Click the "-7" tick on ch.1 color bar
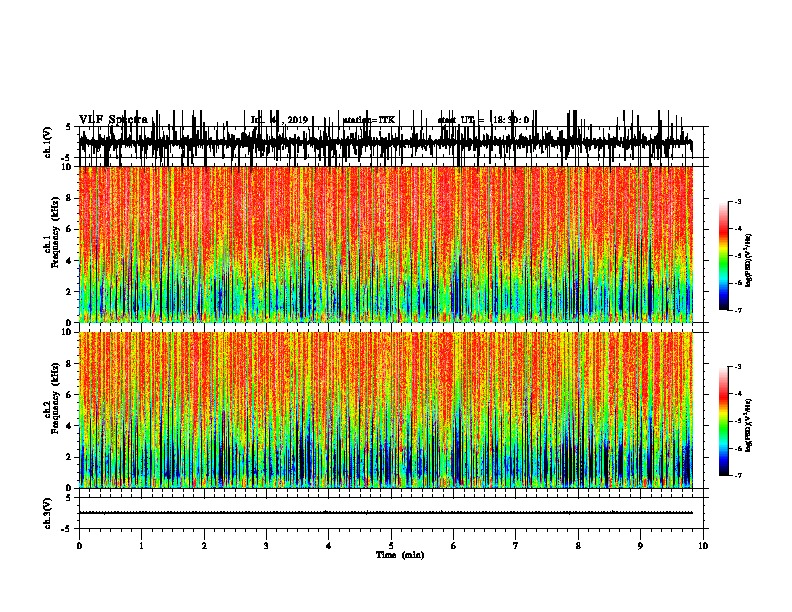The height and width of the screenshot is (612, 792). 738,310
